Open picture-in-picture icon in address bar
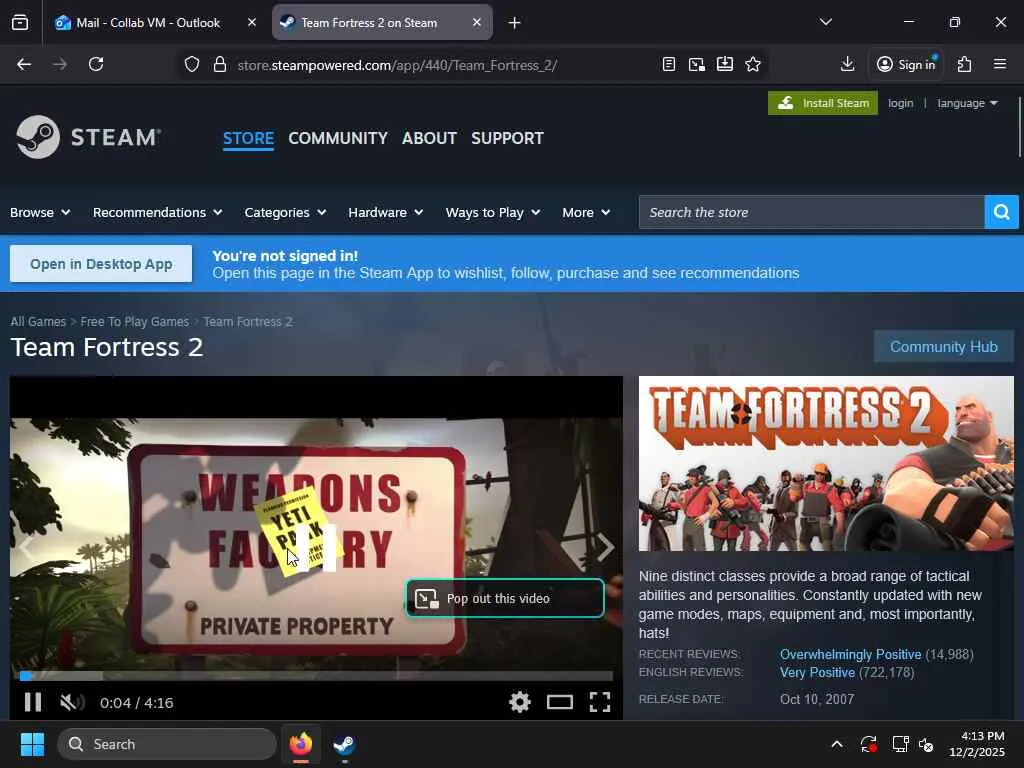 [697, 64]
